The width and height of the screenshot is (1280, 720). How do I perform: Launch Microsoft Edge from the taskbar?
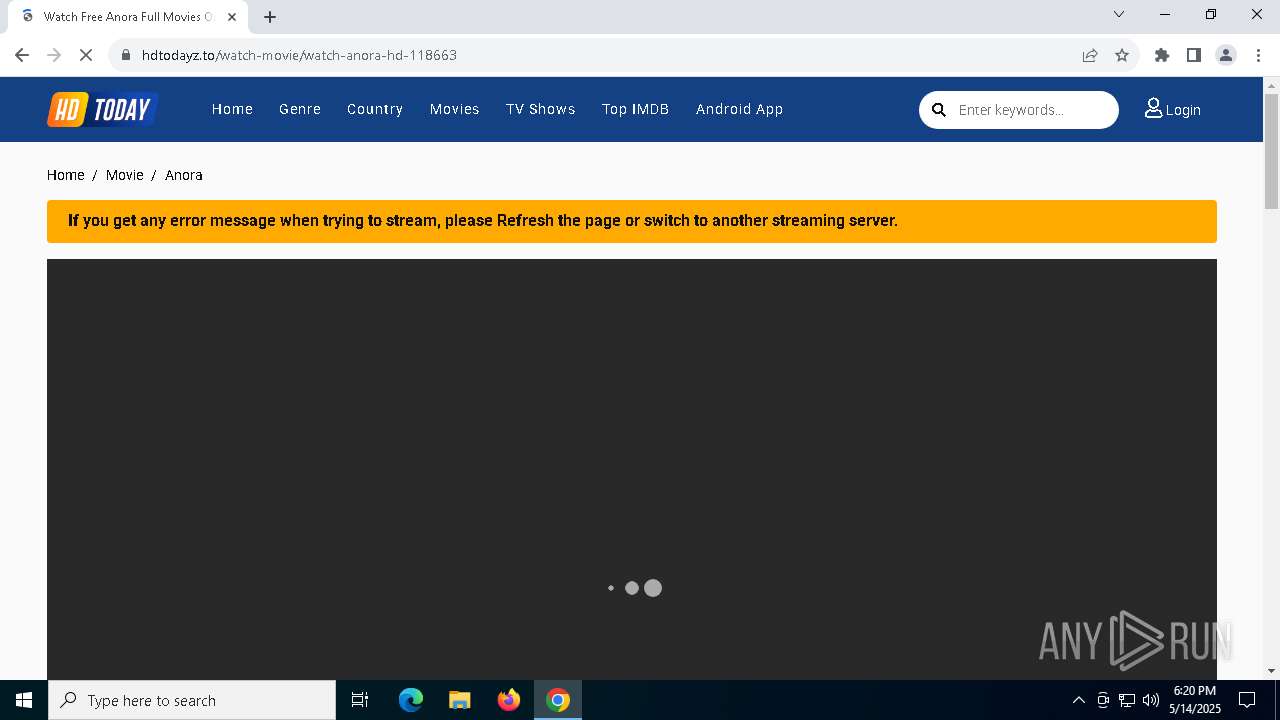pyautogui.click(x=411, y=700)
